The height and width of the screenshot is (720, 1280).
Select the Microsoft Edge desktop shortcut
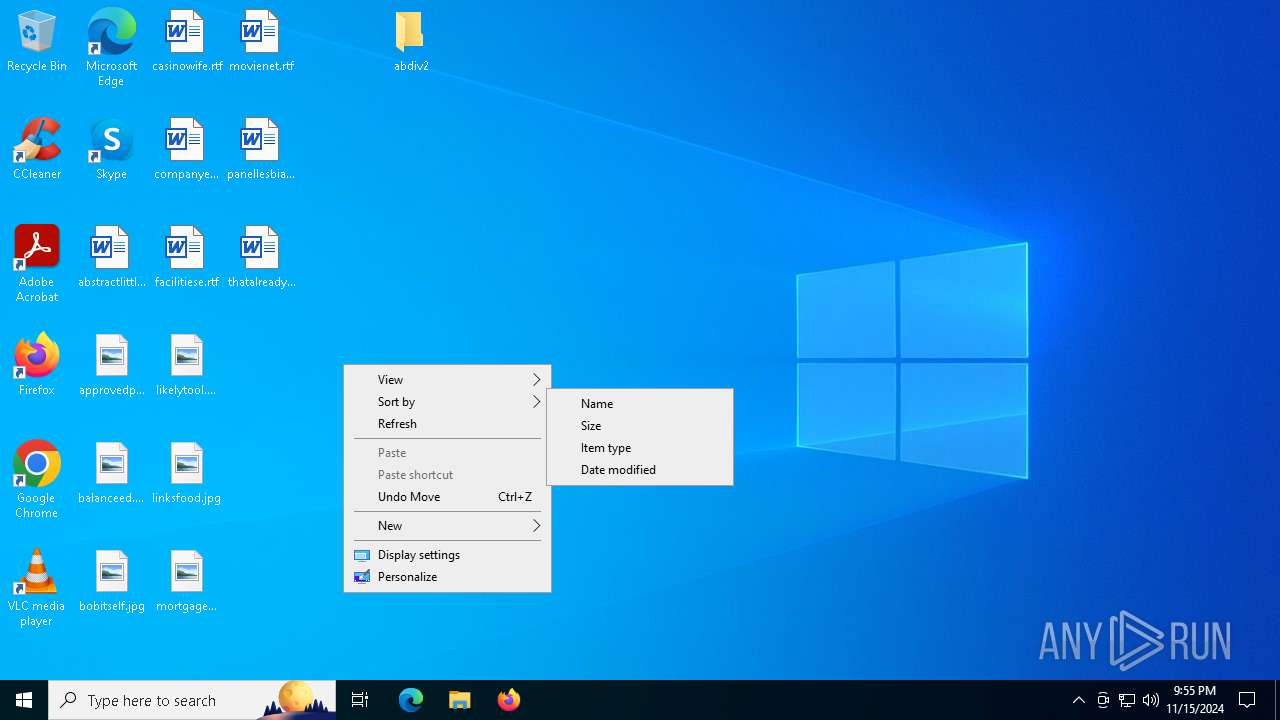[111, 48]
